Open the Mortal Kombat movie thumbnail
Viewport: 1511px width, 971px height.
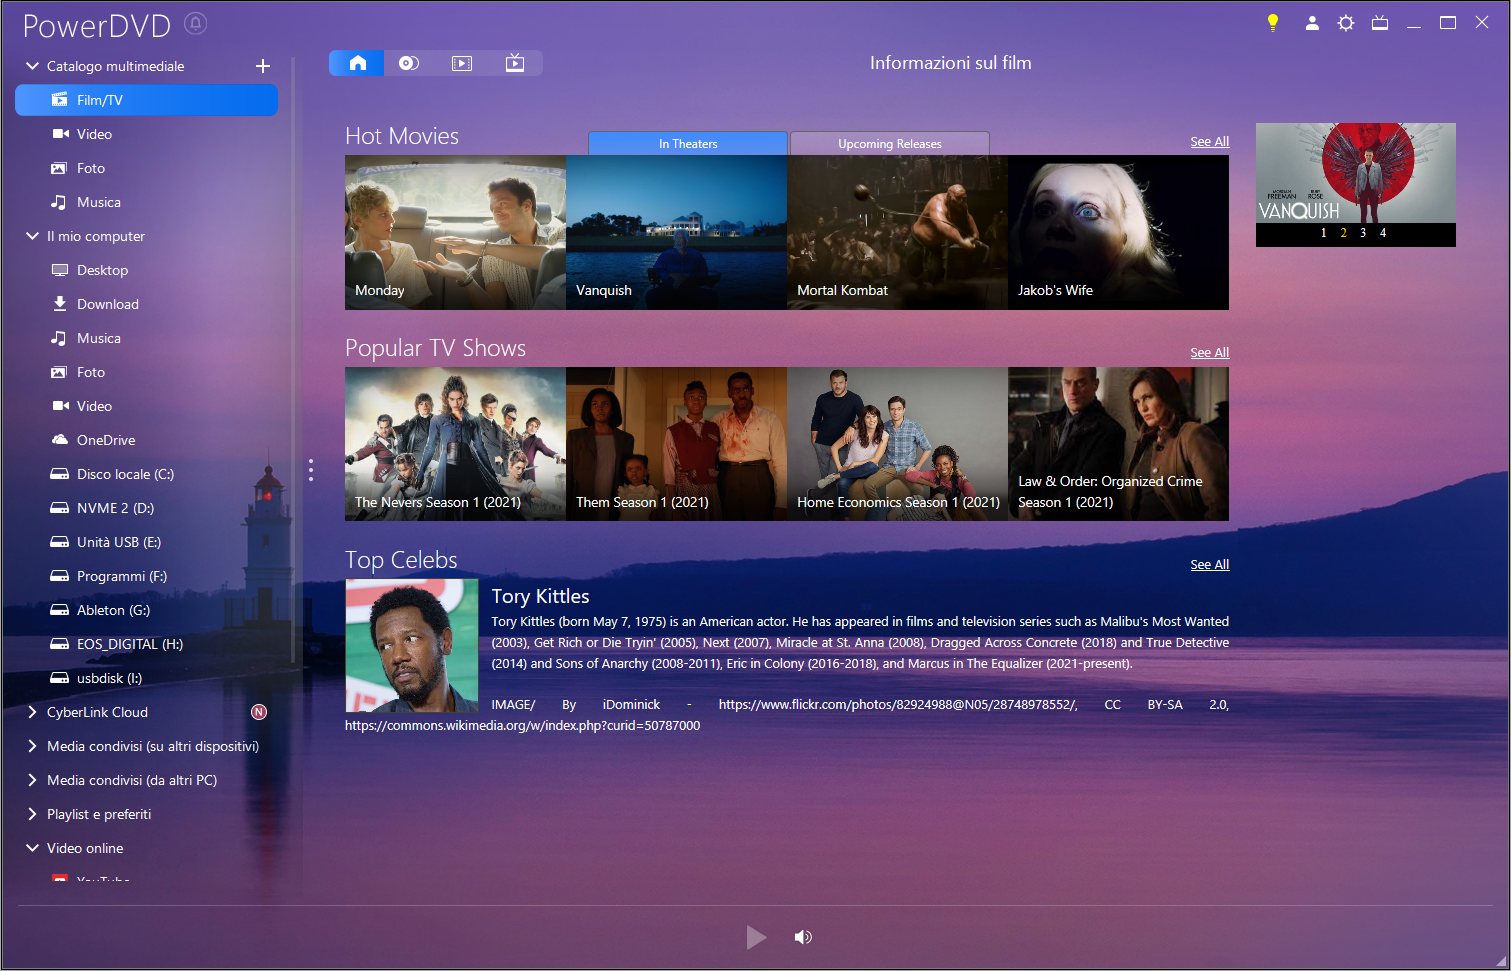pos(897,232)
